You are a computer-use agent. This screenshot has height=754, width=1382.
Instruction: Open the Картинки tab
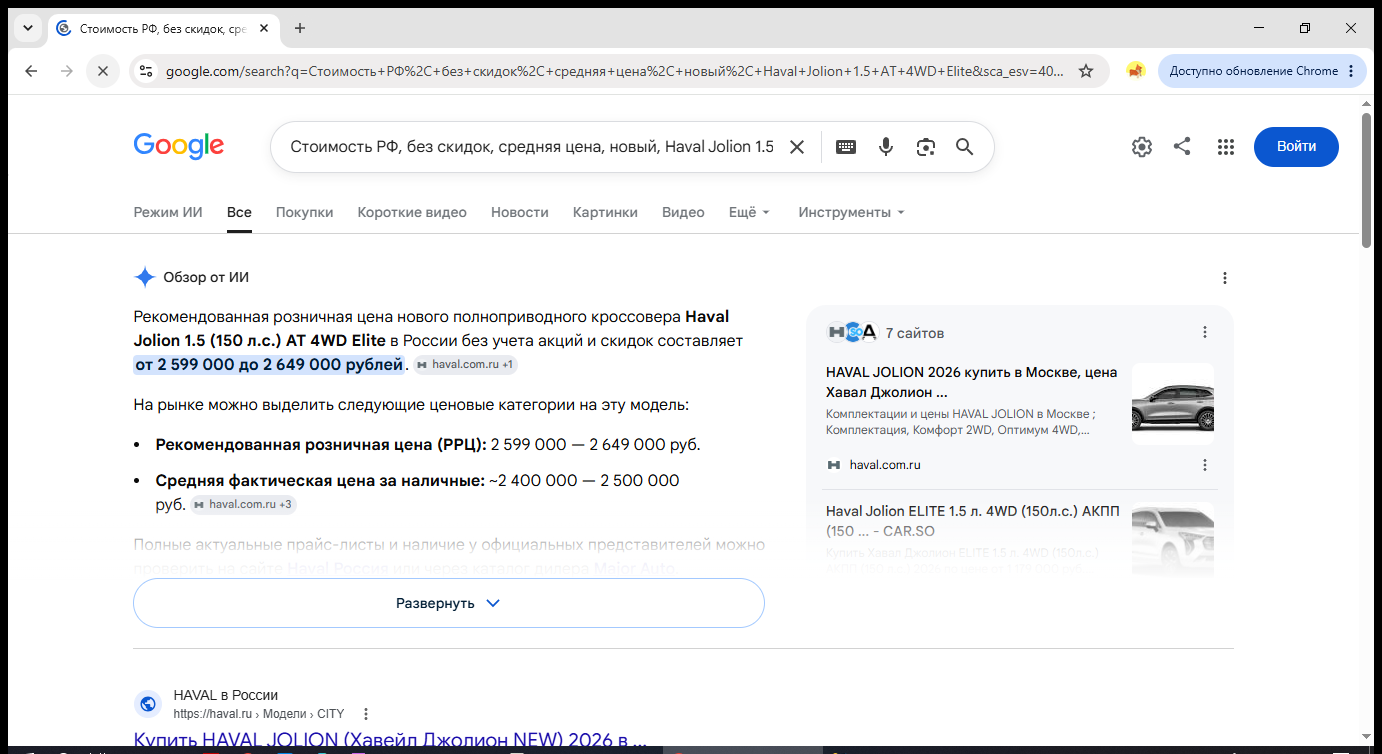605,212
